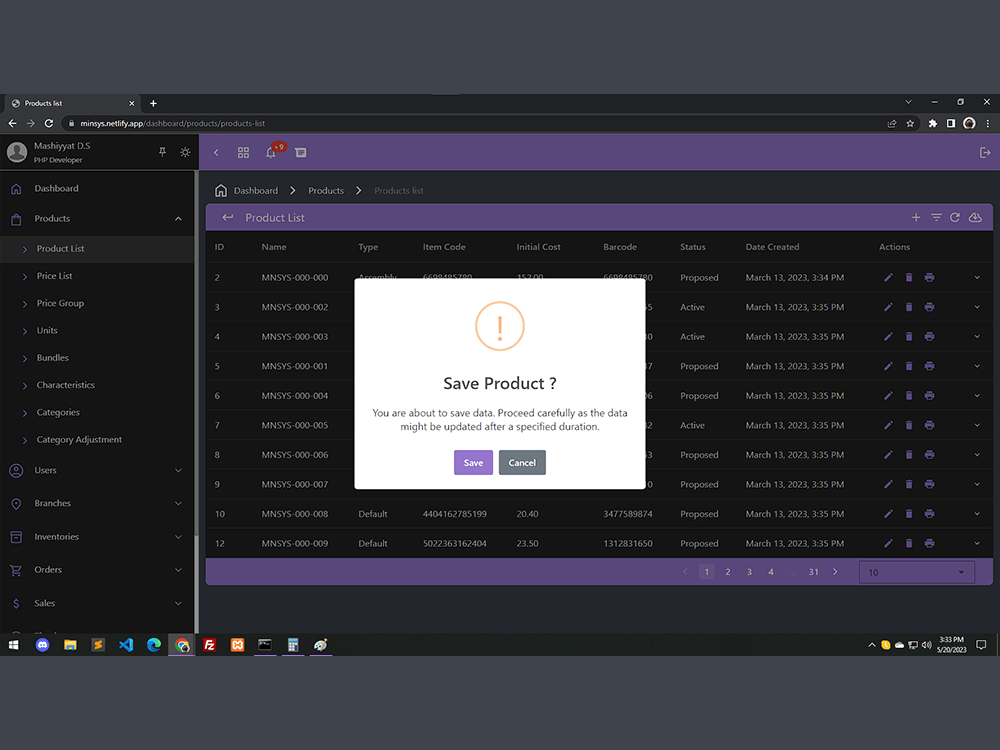
Task: Select Product List in sidebar
Action: pyautogui.click(x=97, y=249)
